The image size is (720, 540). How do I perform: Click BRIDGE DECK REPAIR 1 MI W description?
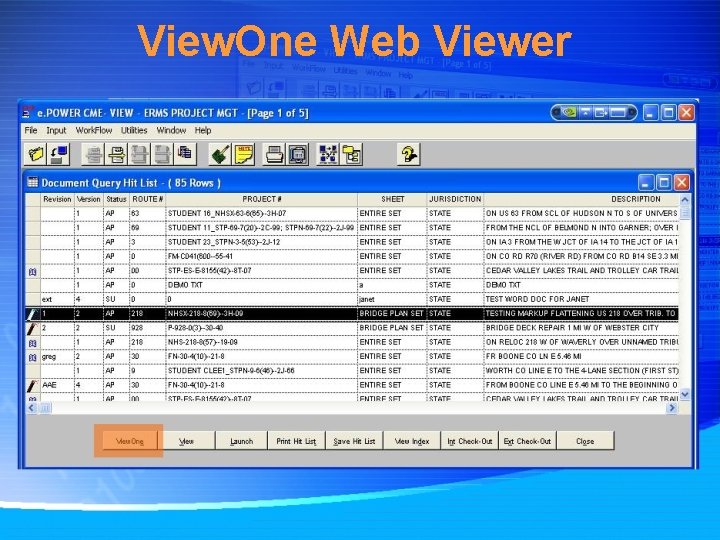[x=572, y=328]
